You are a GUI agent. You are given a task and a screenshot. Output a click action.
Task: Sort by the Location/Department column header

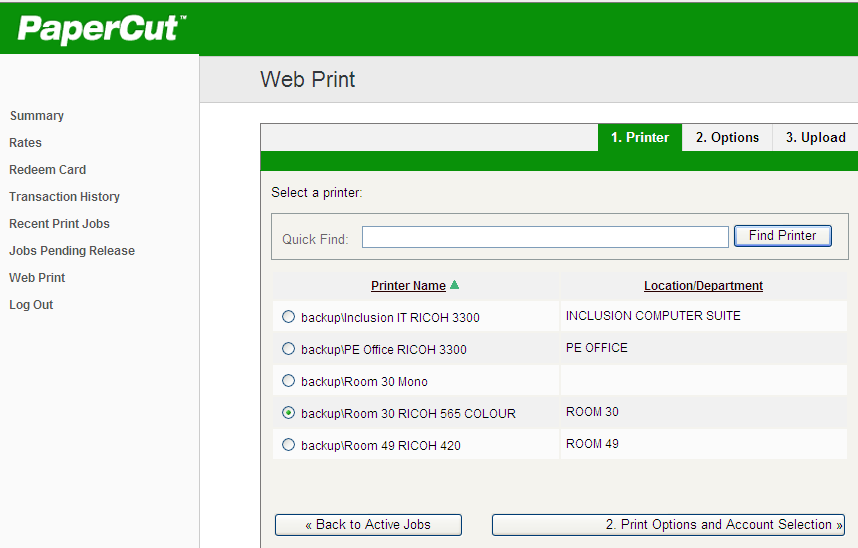coord(703,286)
